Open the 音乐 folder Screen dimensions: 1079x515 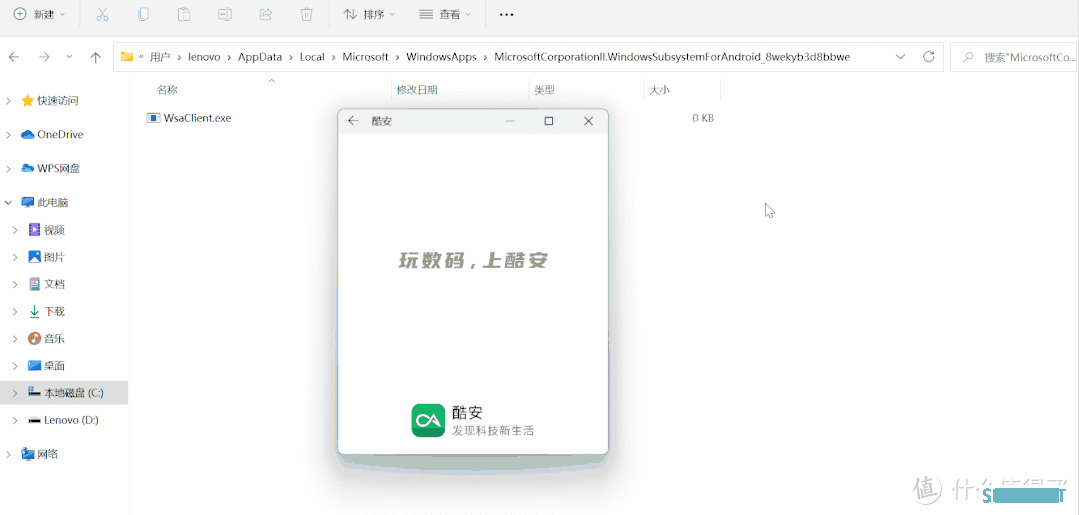pyautogui.click(x=54, y=338)
